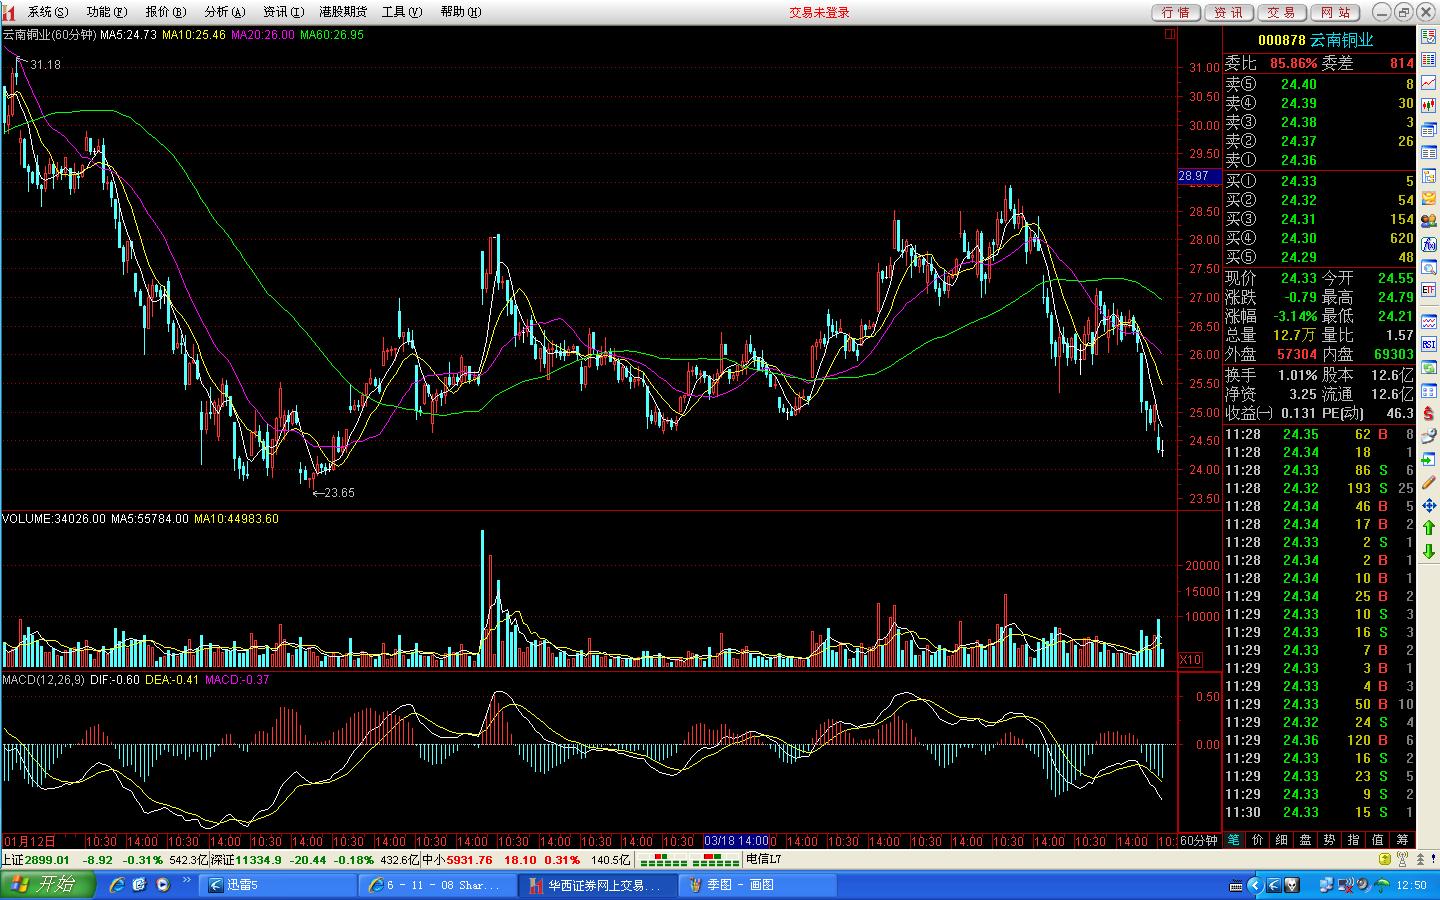1440x900 pixels.
Task: Click the 资讯 button at top right
Action: point(1229,12)
